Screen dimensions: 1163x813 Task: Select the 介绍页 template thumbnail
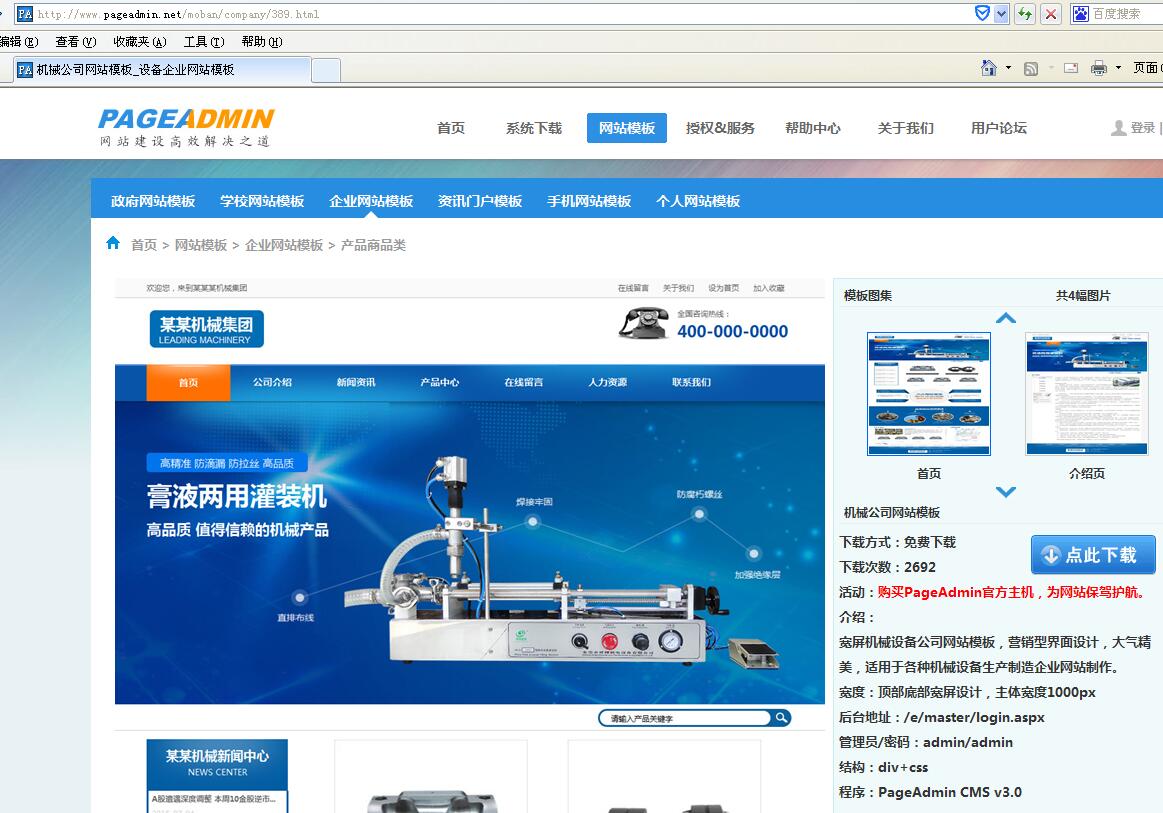[1086, 394]
